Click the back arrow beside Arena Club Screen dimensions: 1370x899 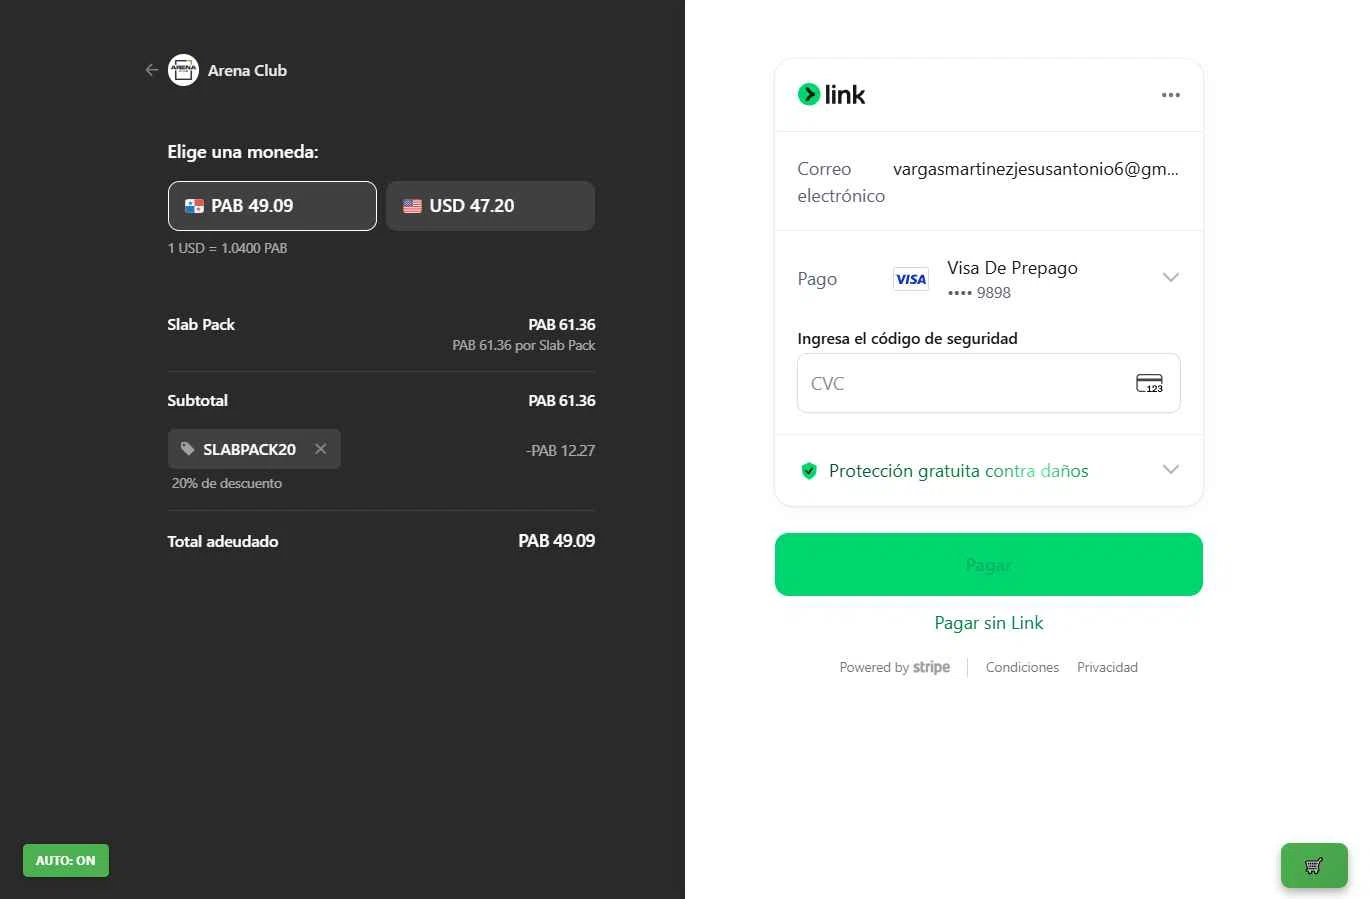click(x=152, y=70)
